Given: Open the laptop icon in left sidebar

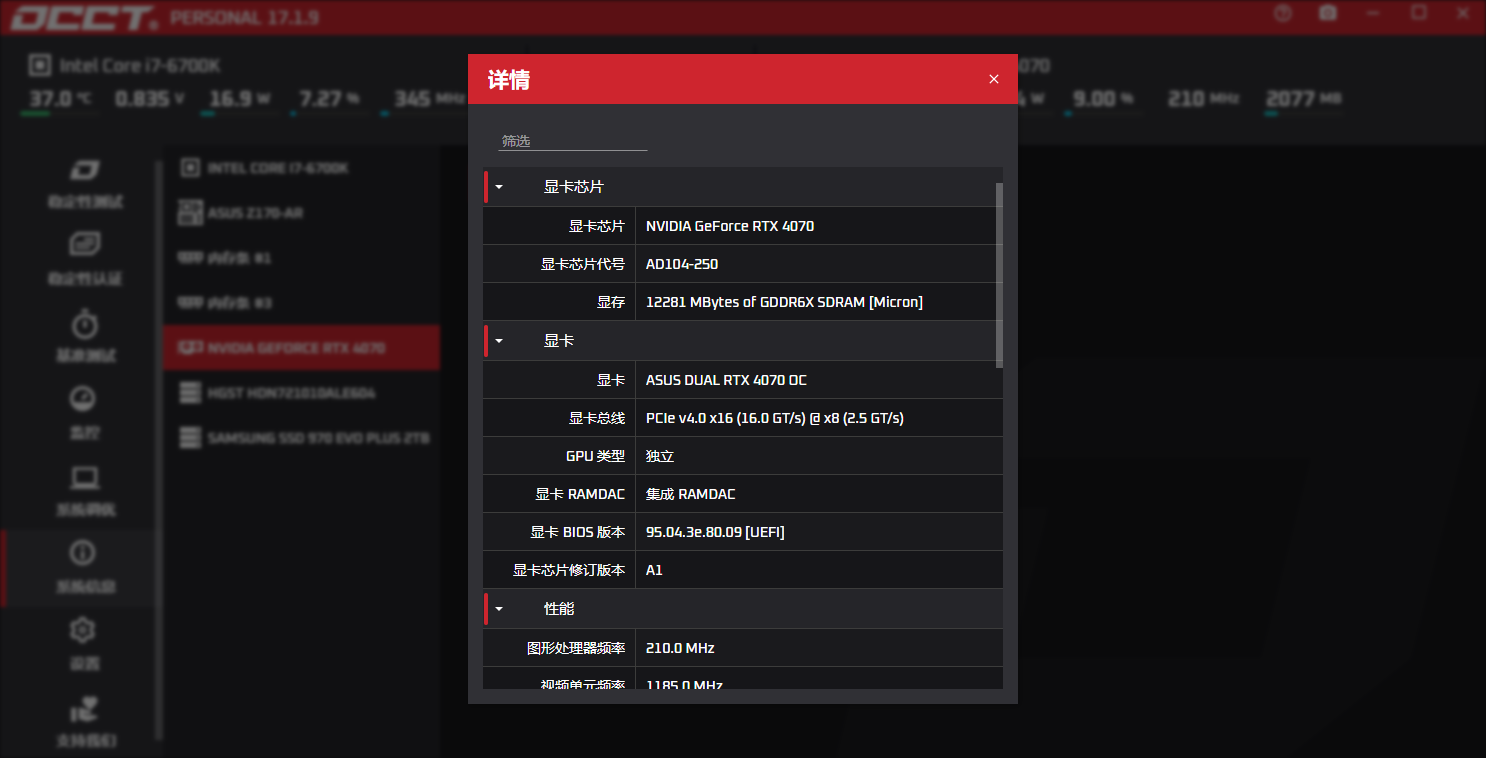Looking at the screenshot, I should tap(84, 478).
